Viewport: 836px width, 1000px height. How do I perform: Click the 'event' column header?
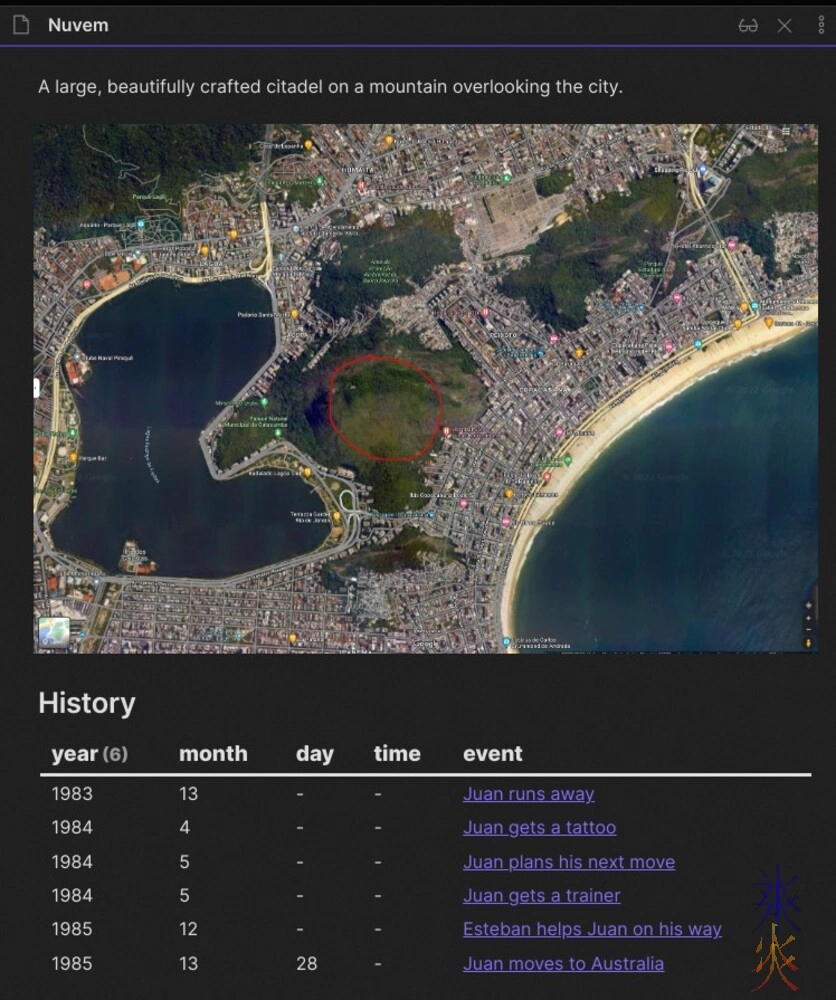point(492,754)
